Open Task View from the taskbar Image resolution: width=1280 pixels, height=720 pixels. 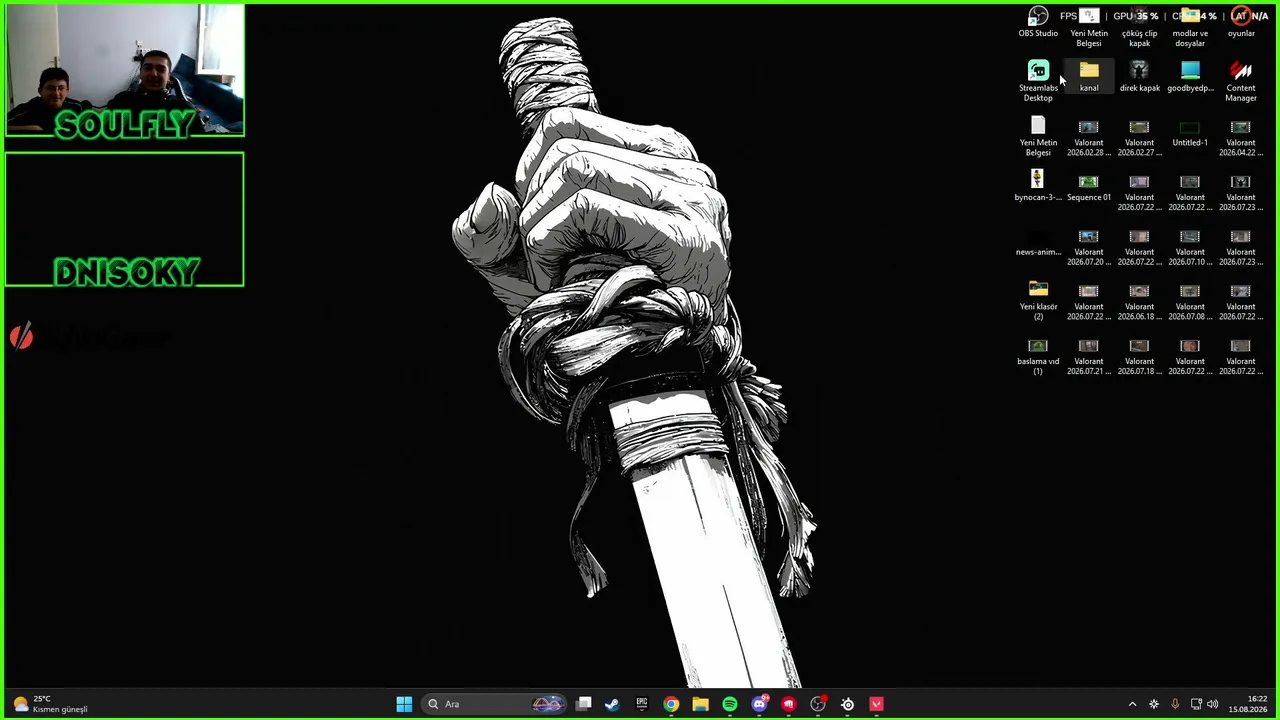(584, 704)
